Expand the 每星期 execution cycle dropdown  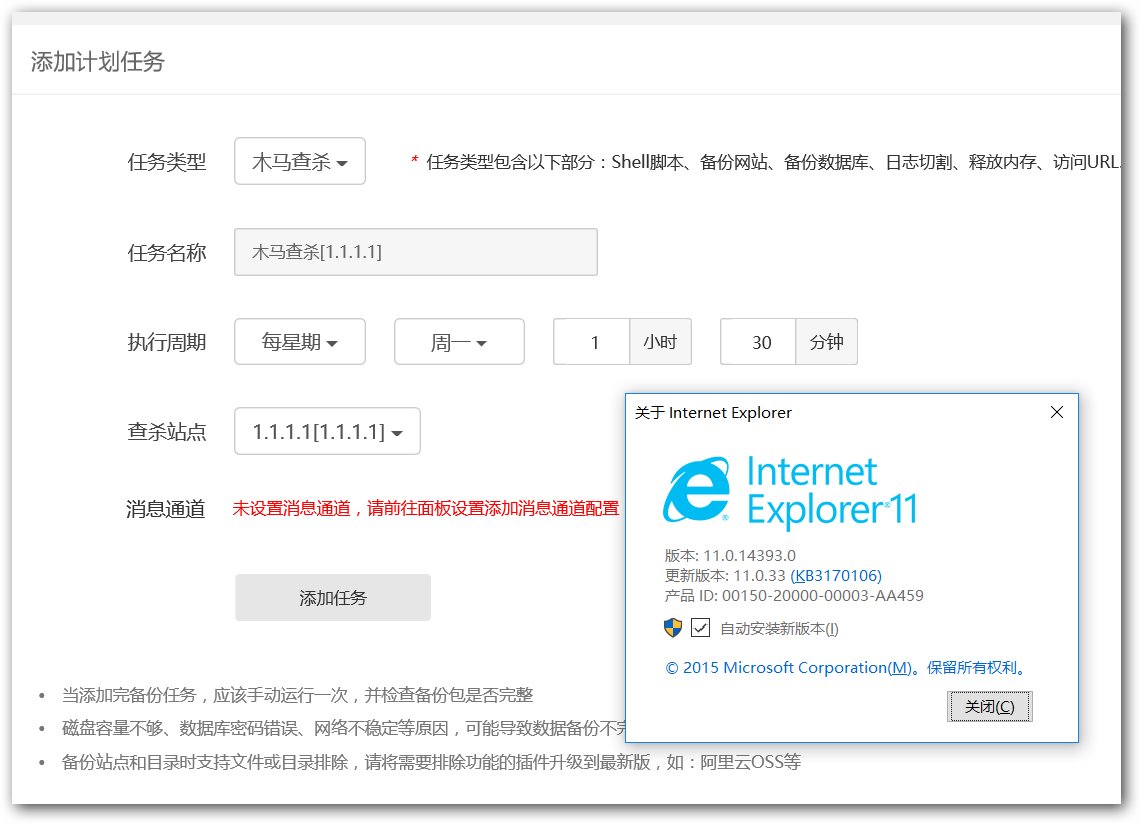point(300,342)
